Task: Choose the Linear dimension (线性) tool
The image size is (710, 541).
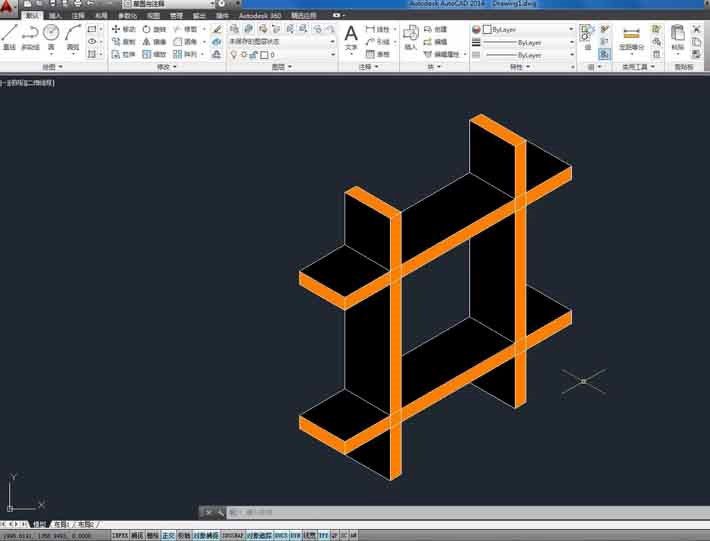Action: 378,29
